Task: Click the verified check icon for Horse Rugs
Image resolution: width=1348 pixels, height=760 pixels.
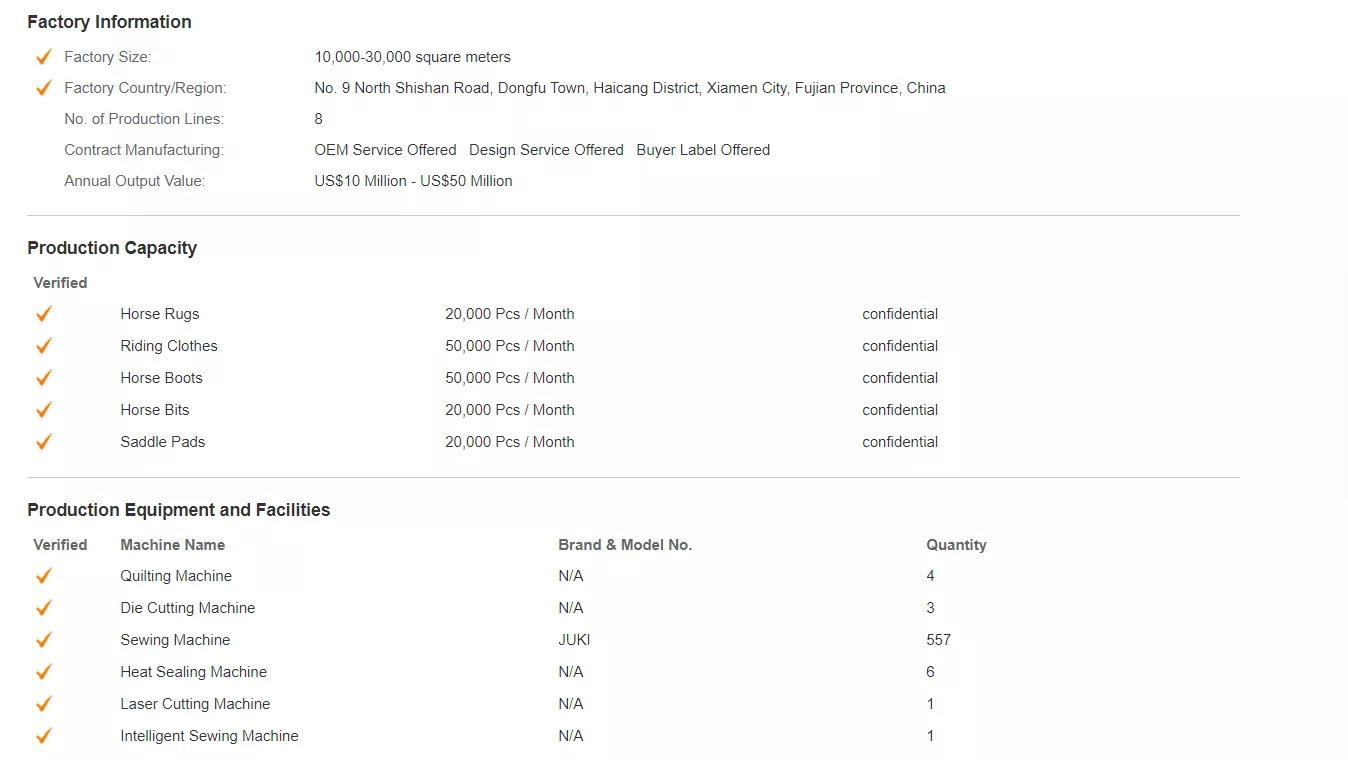Action: [x=44, y=314]
